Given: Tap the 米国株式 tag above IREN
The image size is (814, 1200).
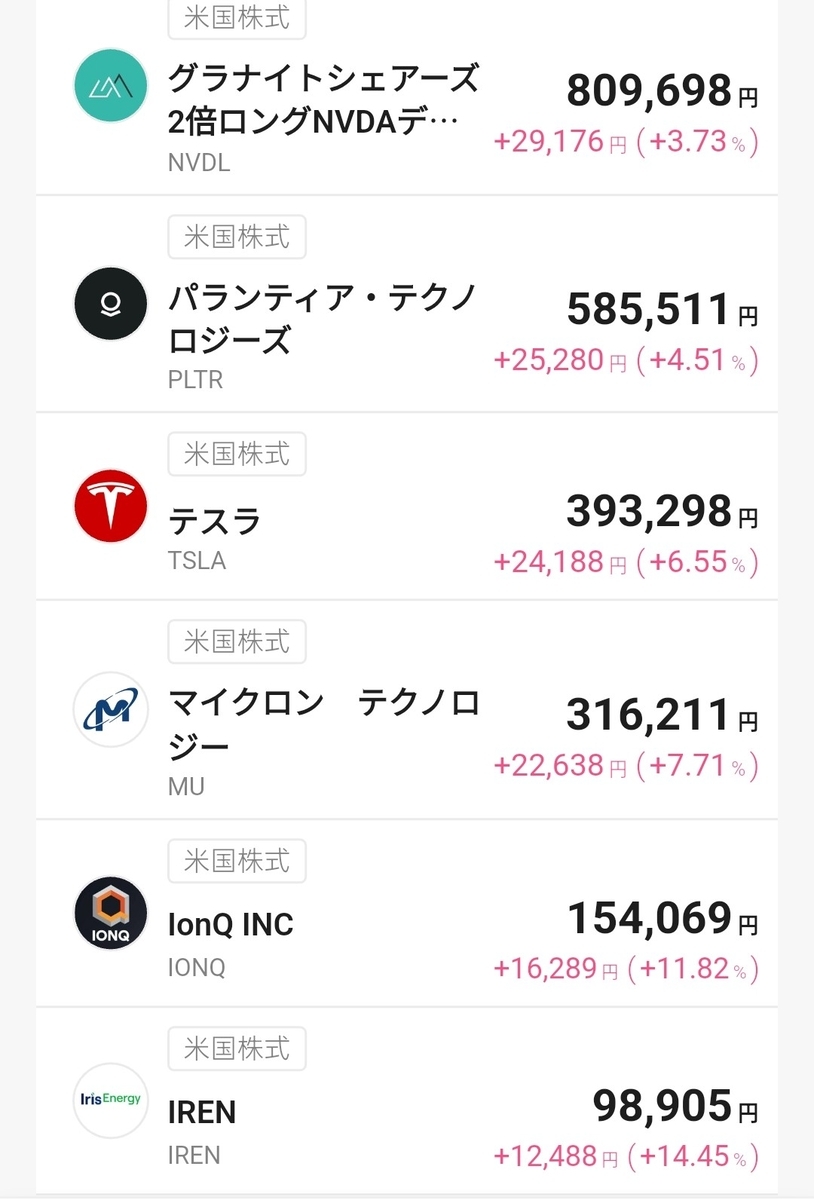Looking at the screenshot, I should pyautogui.click(x=237, y=1049).
